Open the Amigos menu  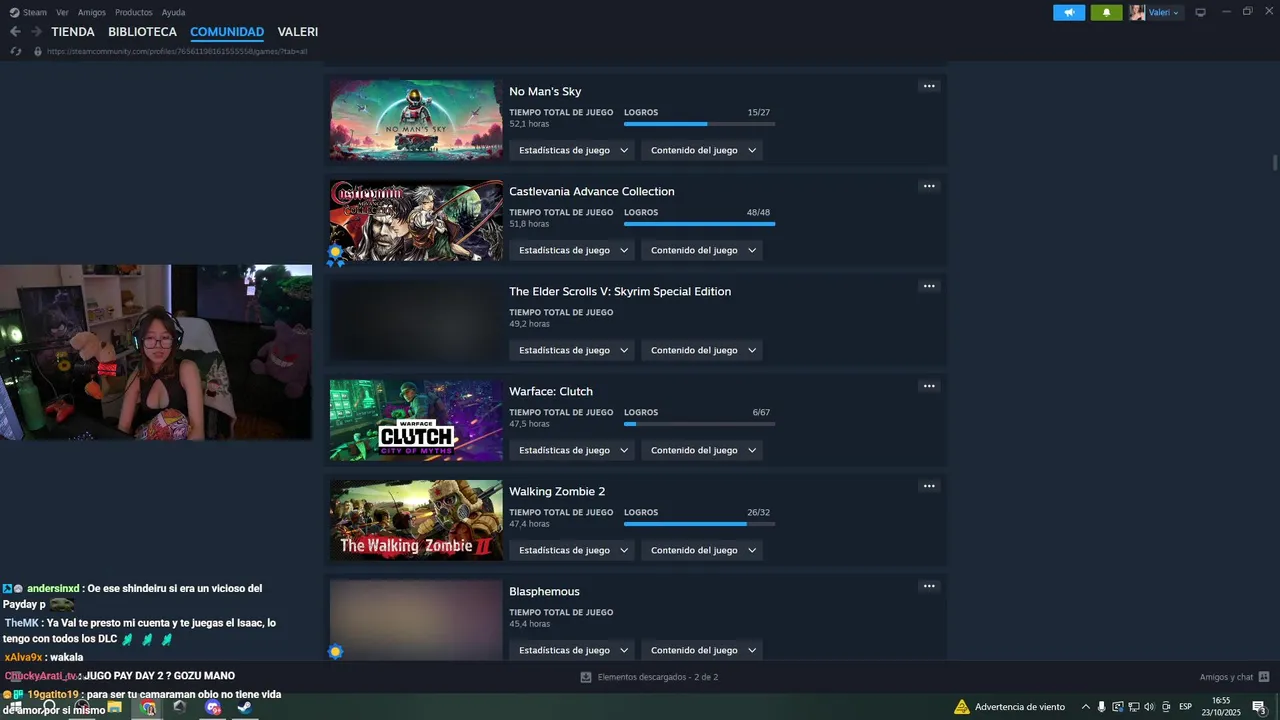tap(92, 13)
